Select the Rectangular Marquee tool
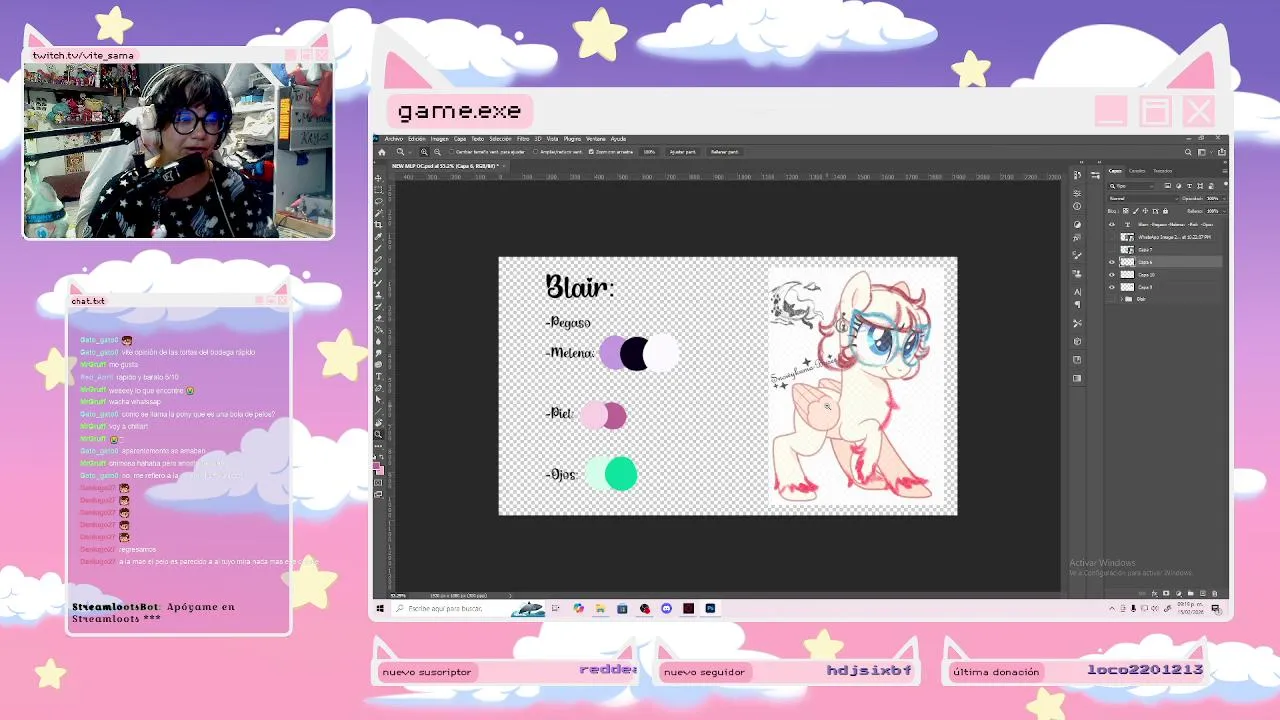 coord(379,189)
